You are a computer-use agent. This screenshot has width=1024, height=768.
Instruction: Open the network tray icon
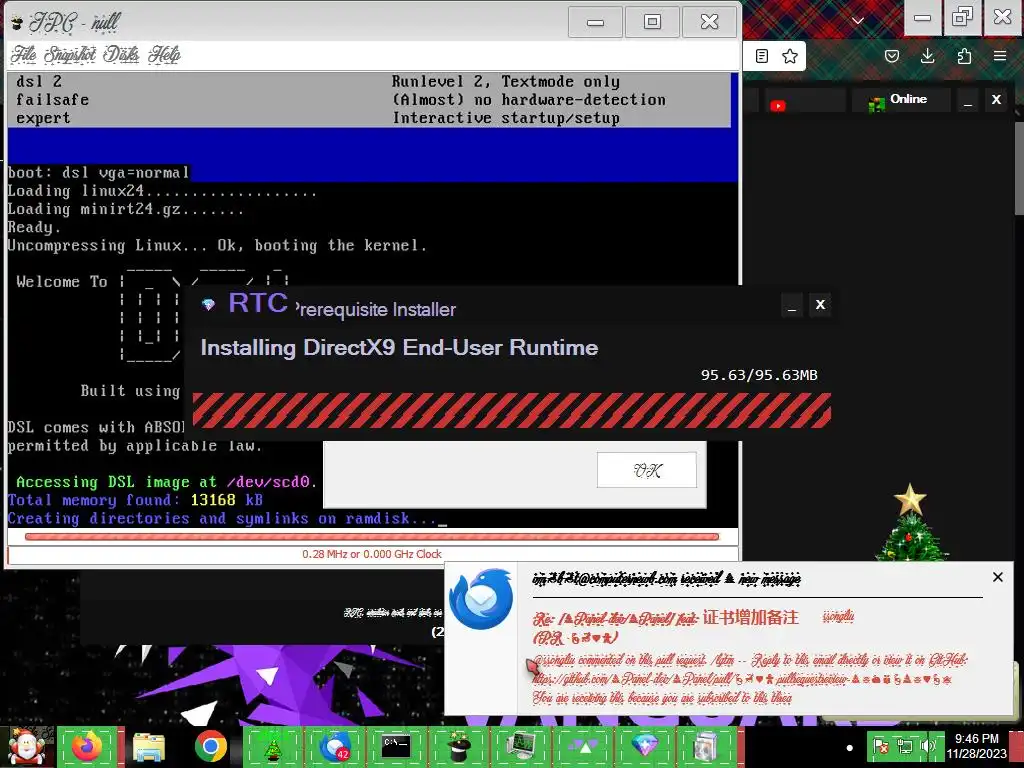click(x=904, y=746)
